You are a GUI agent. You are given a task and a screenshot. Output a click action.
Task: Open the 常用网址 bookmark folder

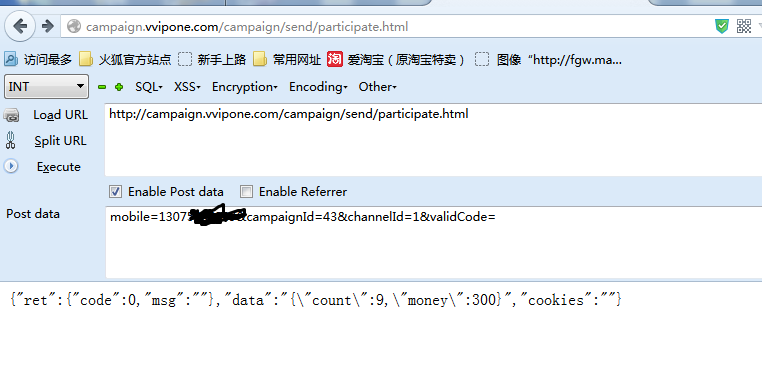pos(287,60)
